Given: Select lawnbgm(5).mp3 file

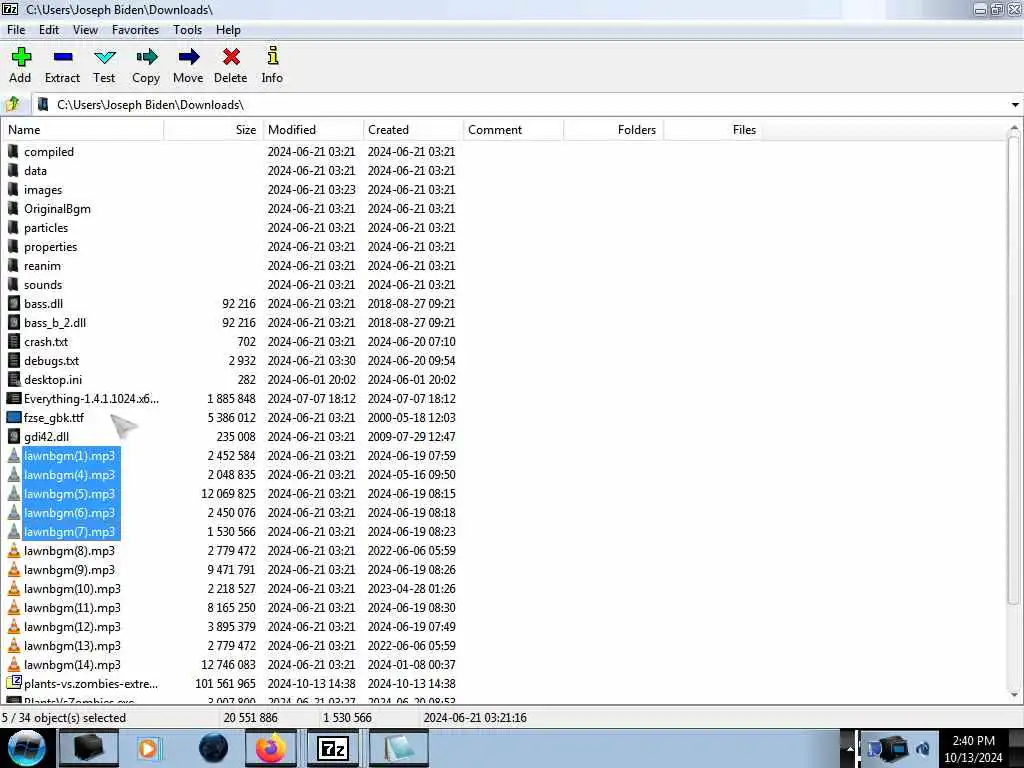Looking at the screenshot, I should point(69,493).
